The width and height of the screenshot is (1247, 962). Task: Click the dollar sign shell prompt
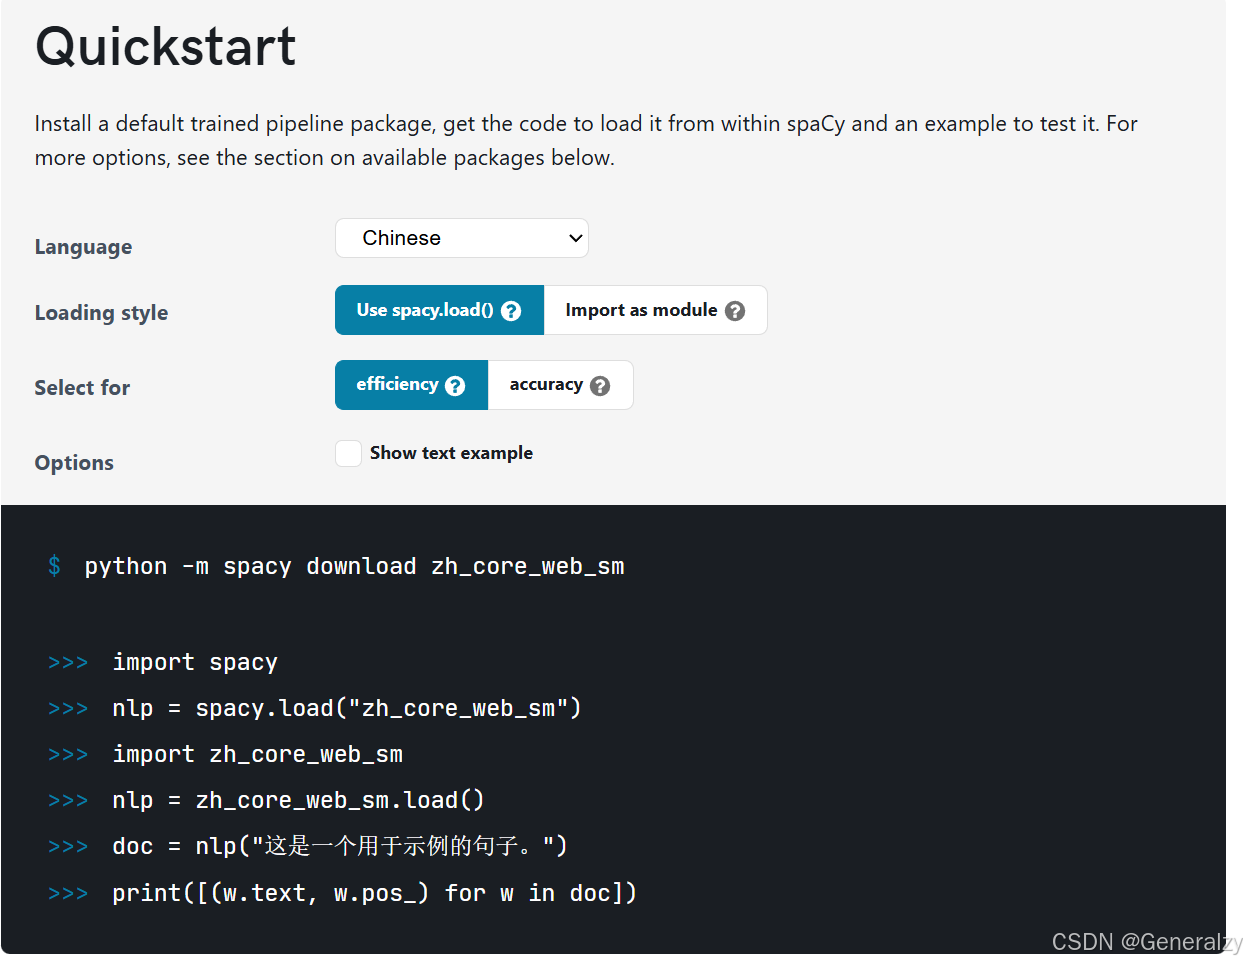coord(54,566)
